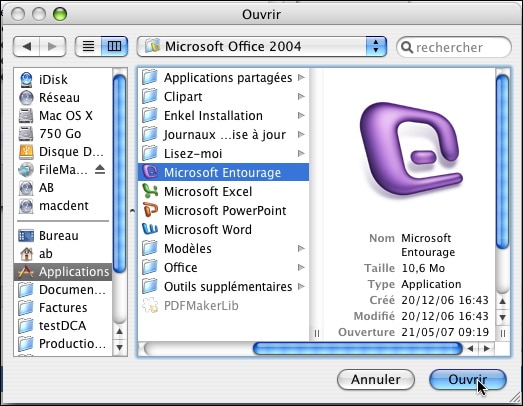Expand the Clipart folder arrow
Screen dimensions: 523x406
pyautogui.click(x=301, y=96)
